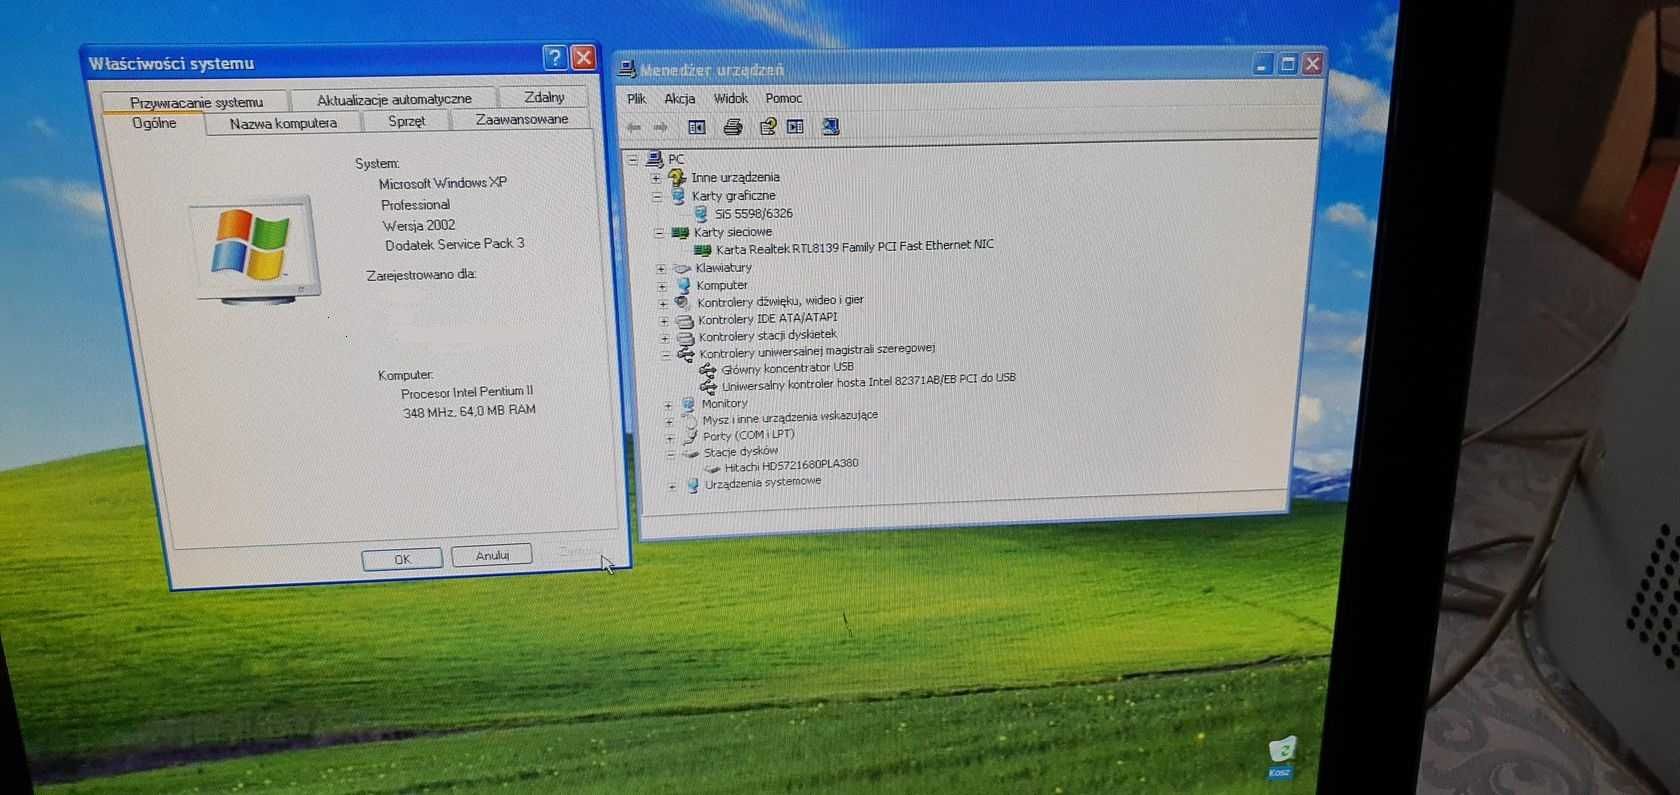Switch to the Zdalny tab
The width and height of the screenshot is (1680, 795).
point(544,97)
